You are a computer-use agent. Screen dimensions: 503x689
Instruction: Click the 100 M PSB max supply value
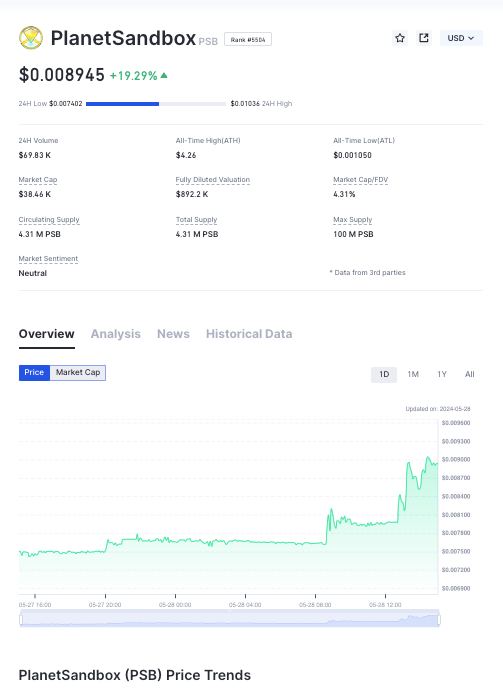pyautogui.click(x=353, y=234)
